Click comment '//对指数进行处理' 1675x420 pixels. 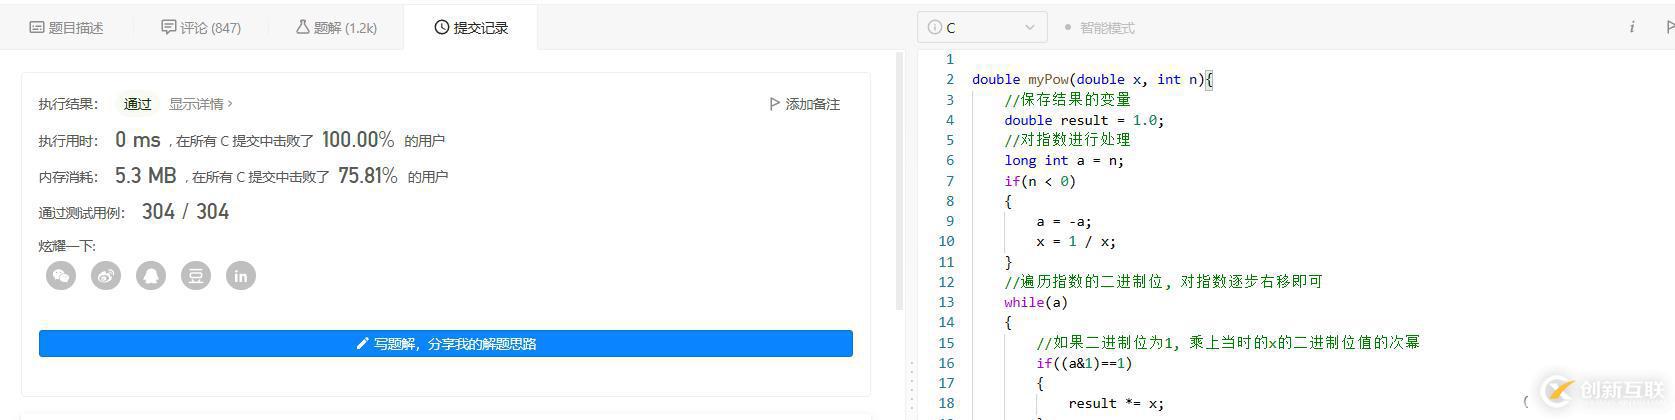1068,140
